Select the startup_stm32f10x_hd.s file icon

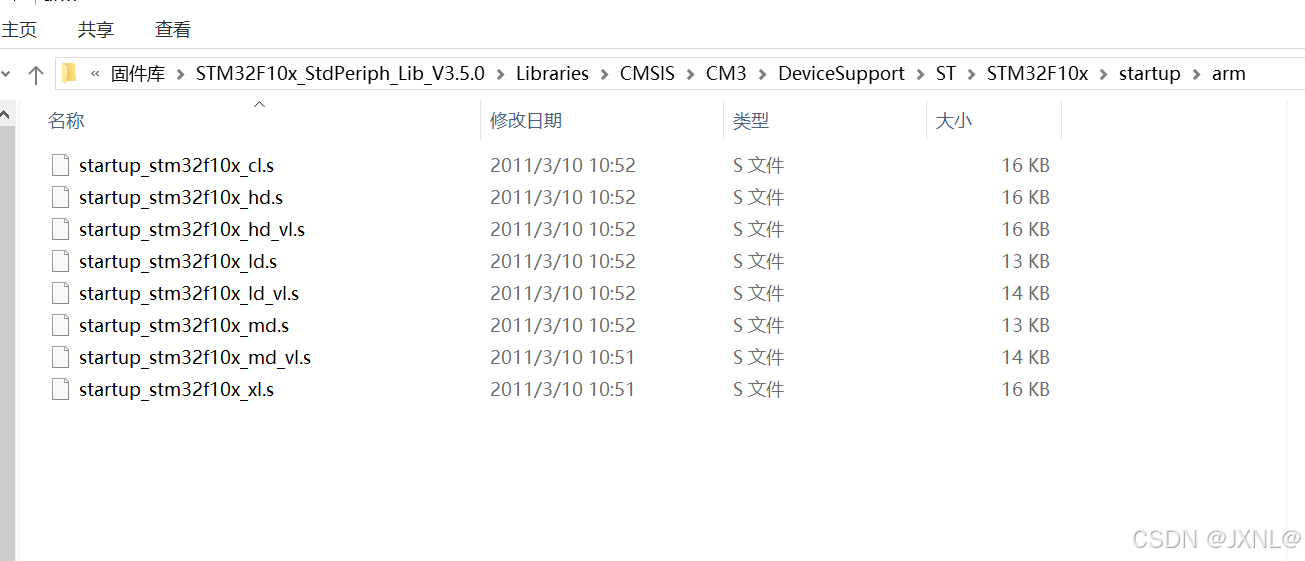(60, 197)
